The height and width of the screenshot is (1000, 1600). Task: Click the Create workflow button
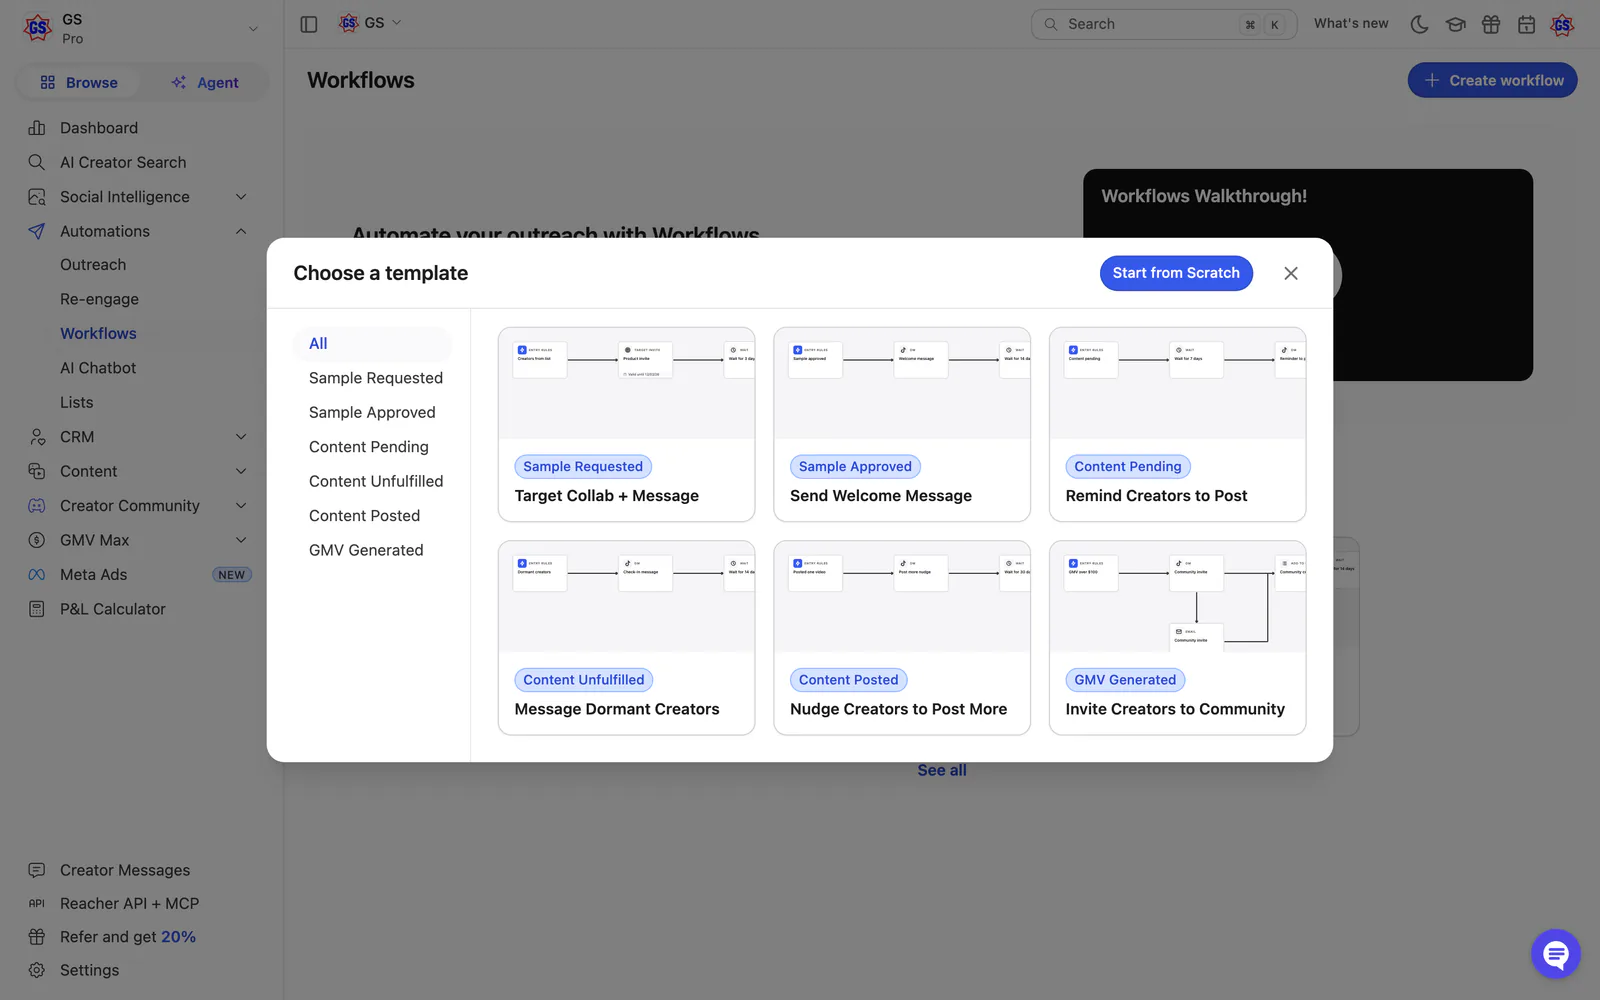point(1492,81)
